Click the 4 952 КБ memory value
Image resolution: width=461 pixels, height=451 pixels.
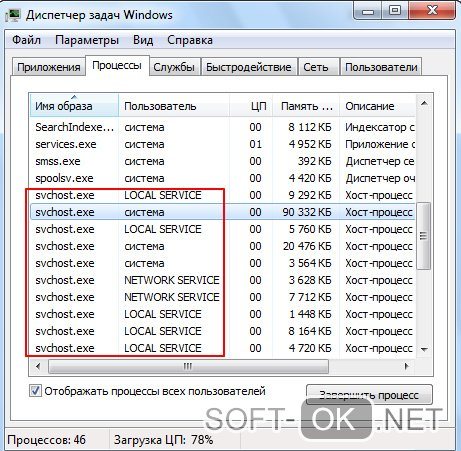point(310,144)
